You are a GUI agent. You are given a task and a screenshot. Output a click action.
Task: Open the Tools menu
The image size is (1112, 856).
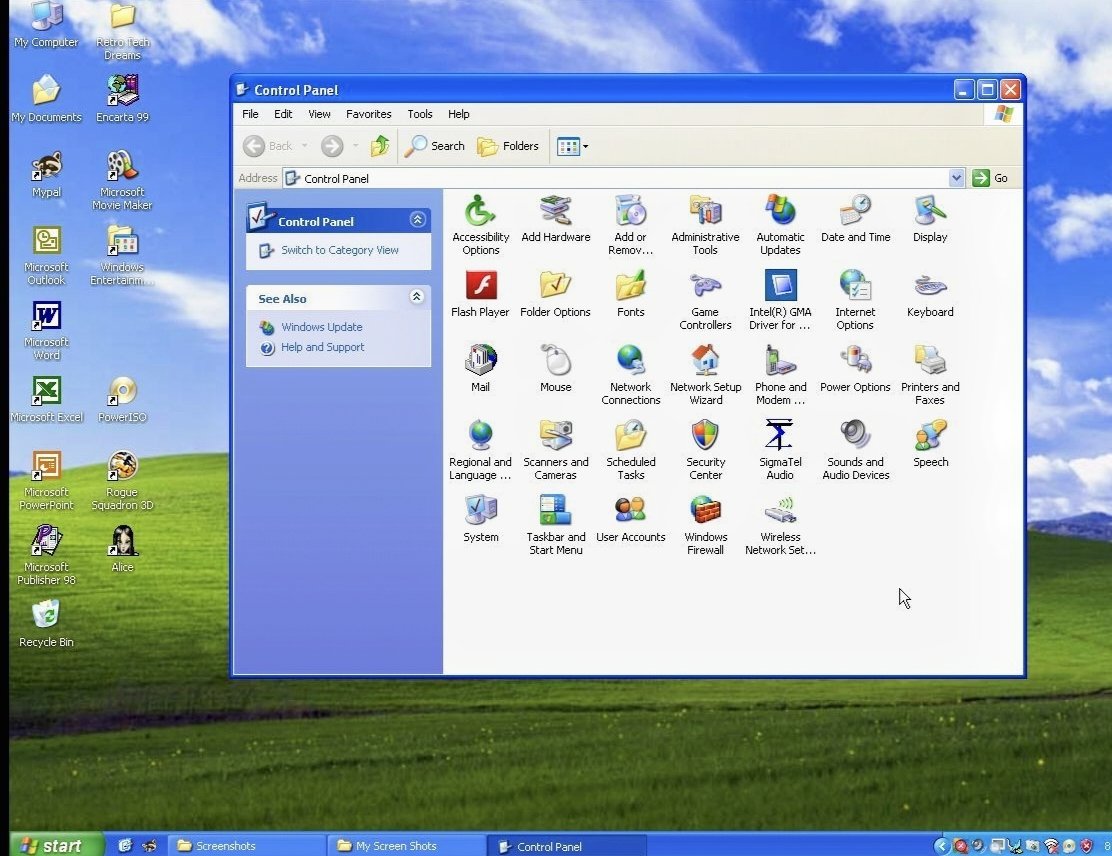coord(419,114)
